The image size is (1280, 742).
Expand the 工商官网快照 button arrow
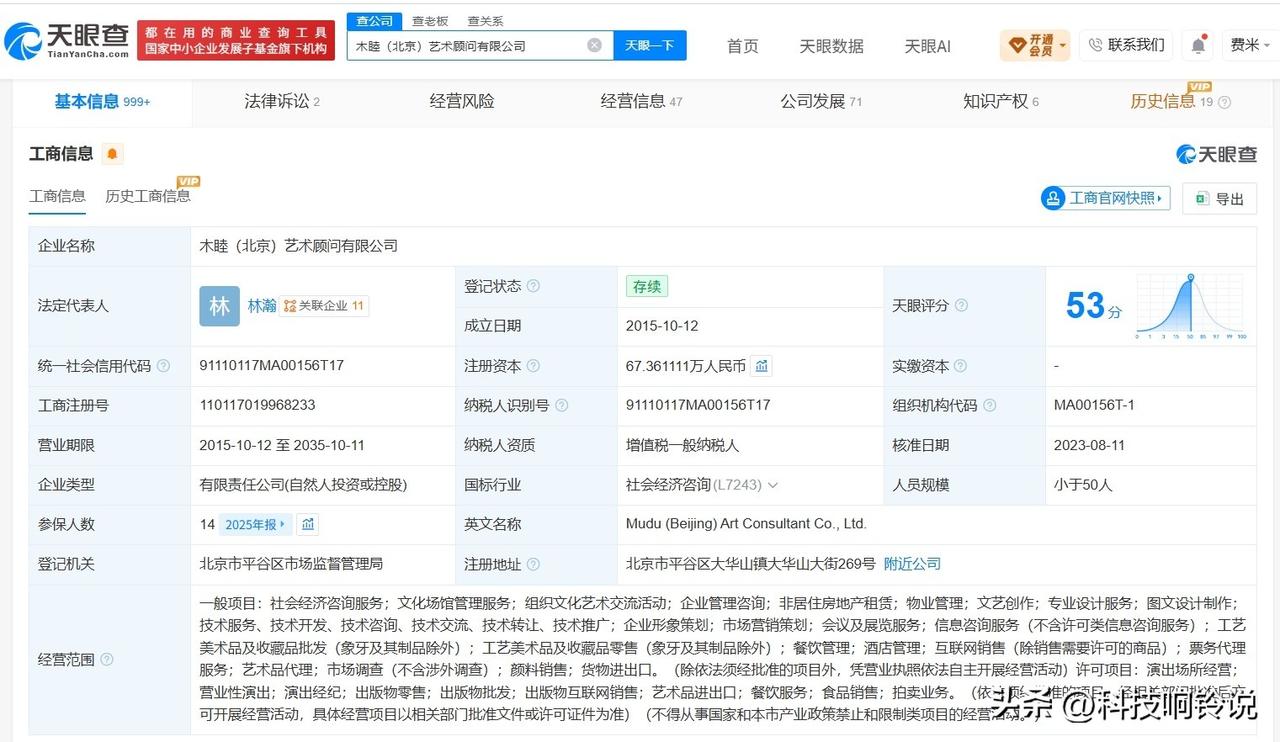click(x=1160, y=198)
